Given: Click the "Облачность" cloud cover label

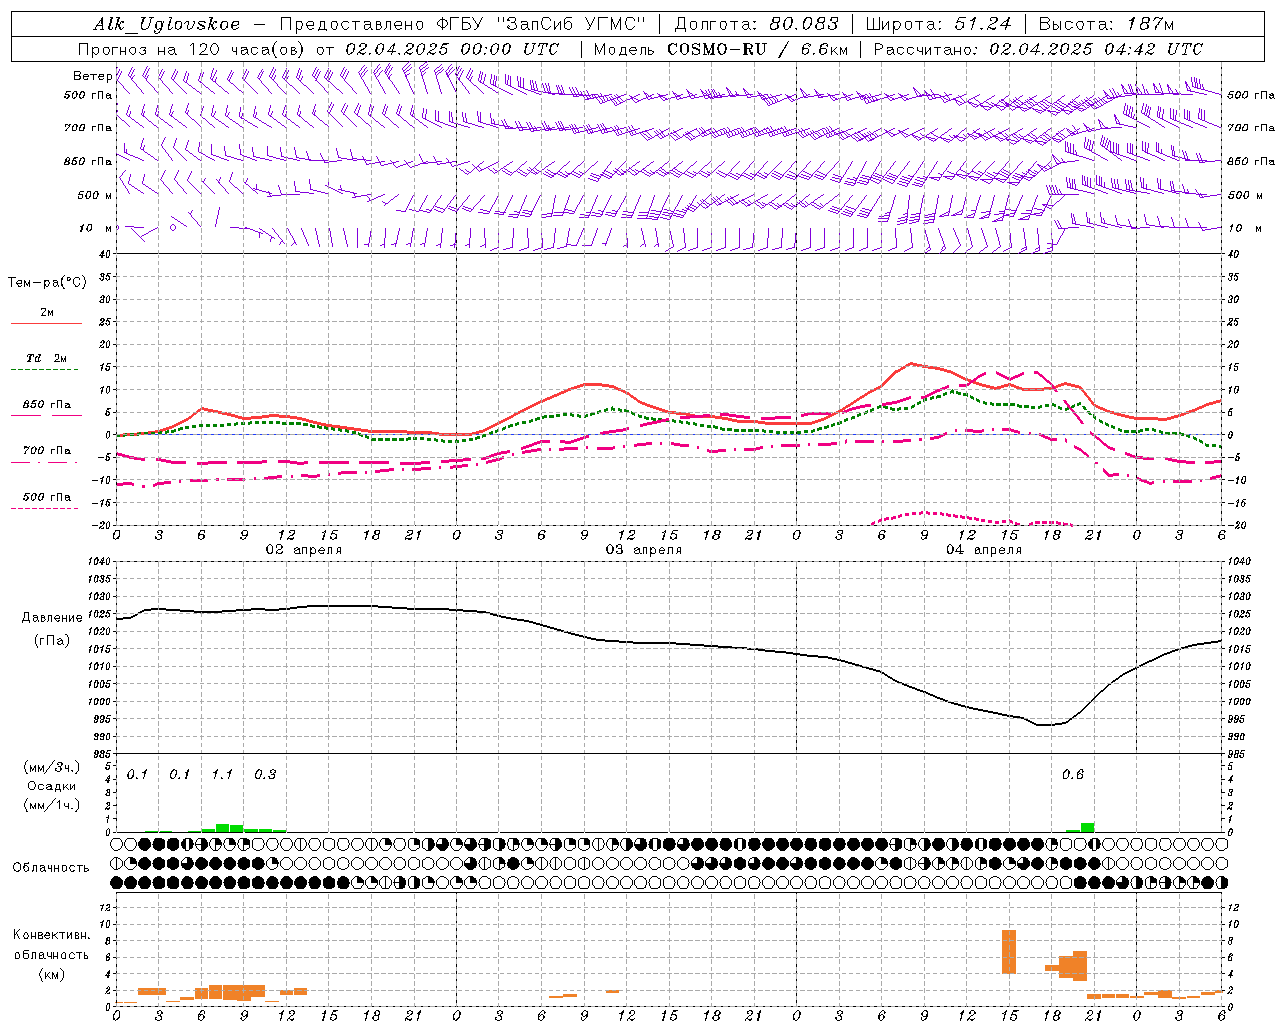Looking at the screenshot, I should click(x=51, y=868).
